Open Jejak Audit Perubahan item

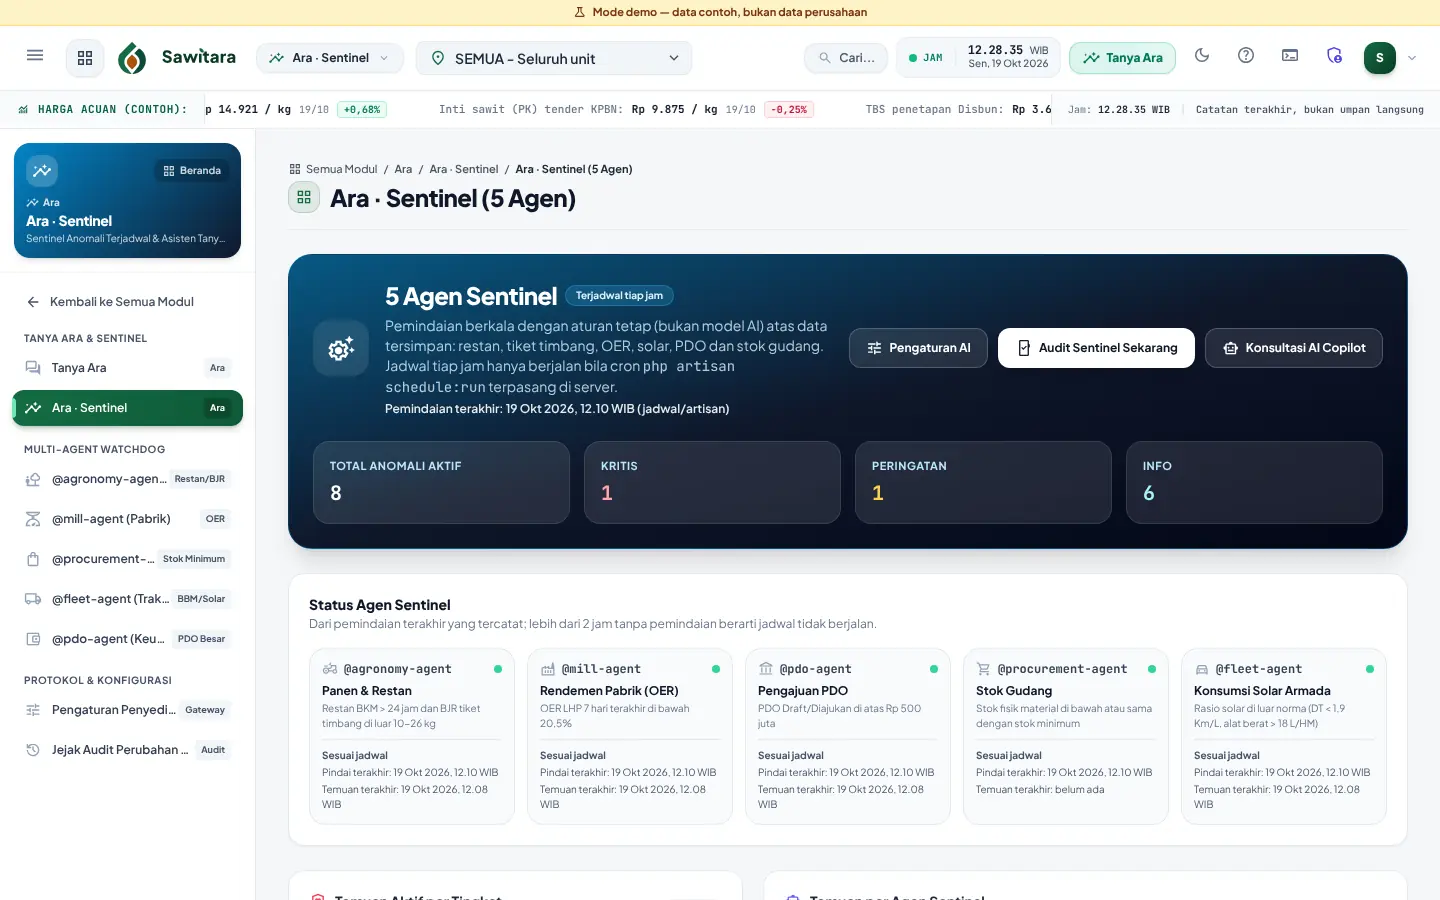(127, 750)
